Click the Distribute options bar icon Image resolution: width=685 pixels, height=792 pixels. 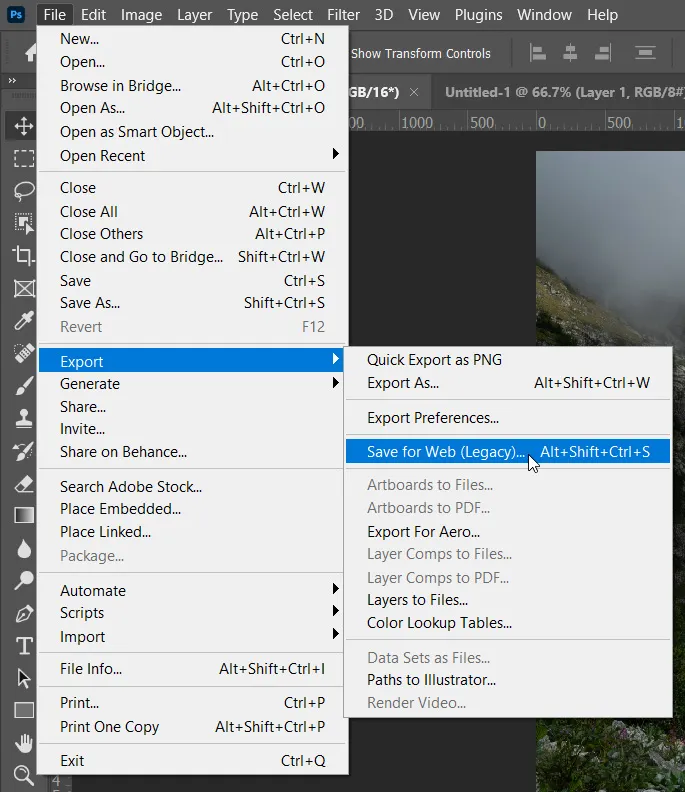point(645,53)
